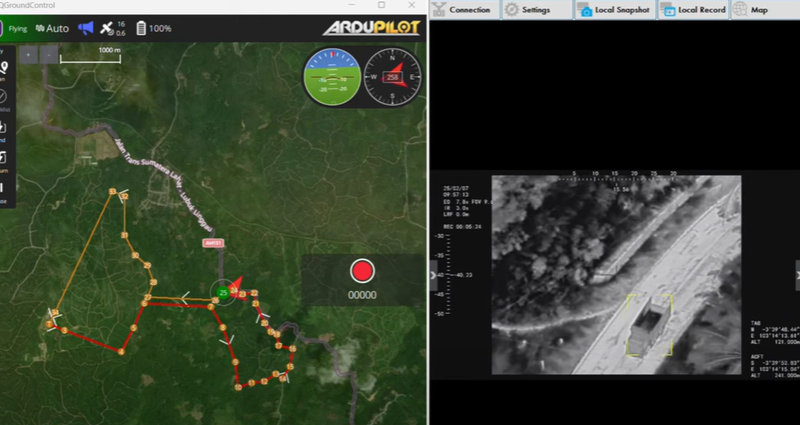Image resolution: width=800 pixels, height=425 pixels.
Task: Expand panel using video left-edge arrow
Action: coord(433,274)
